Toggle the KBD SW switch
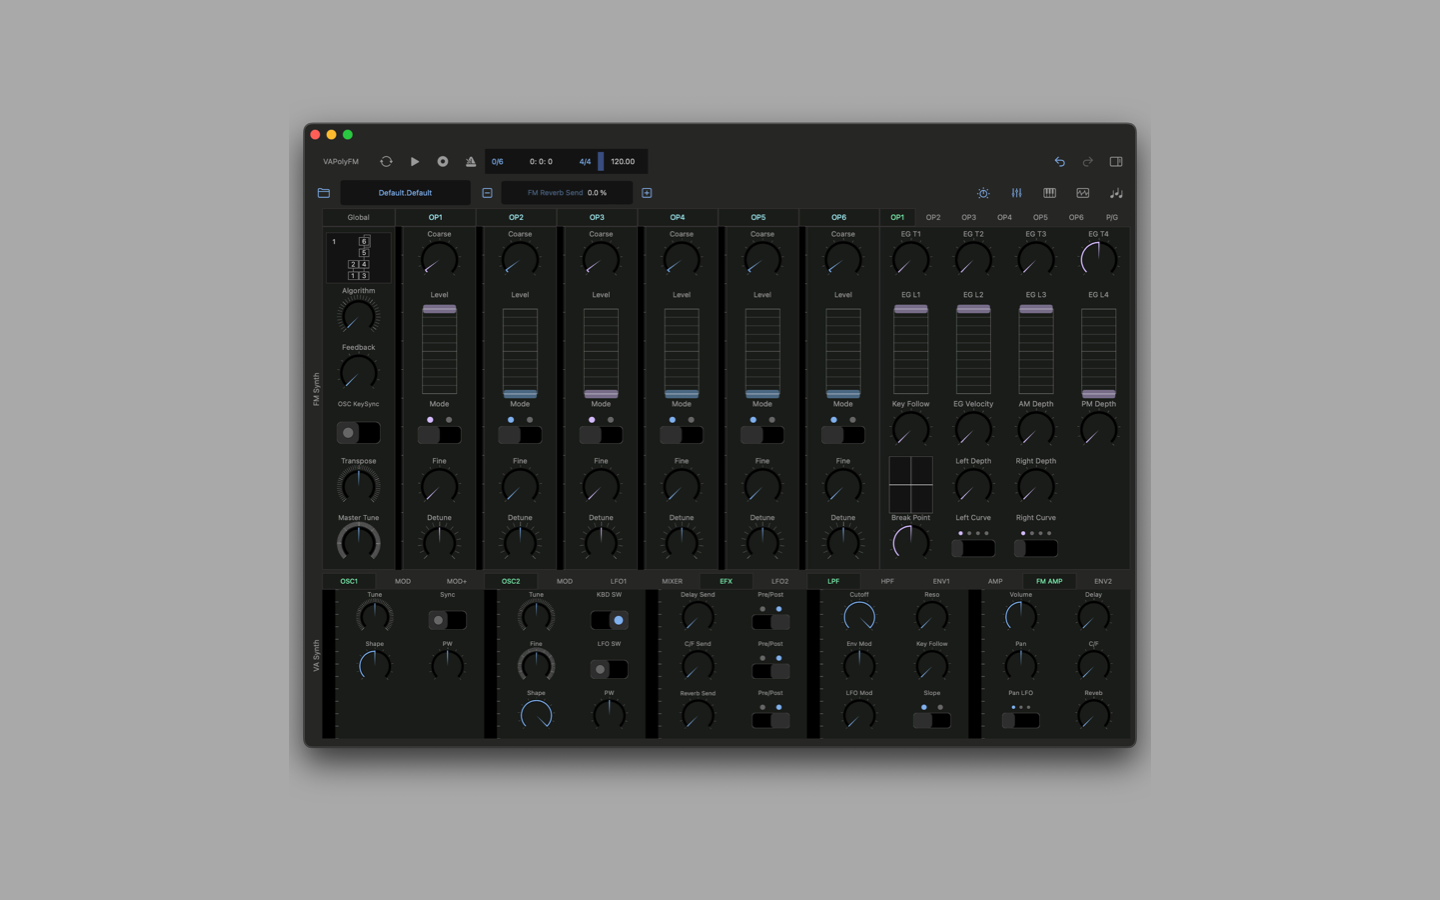Image resolution: width=1440 pixels, height=900 pixels. (609, 620)
